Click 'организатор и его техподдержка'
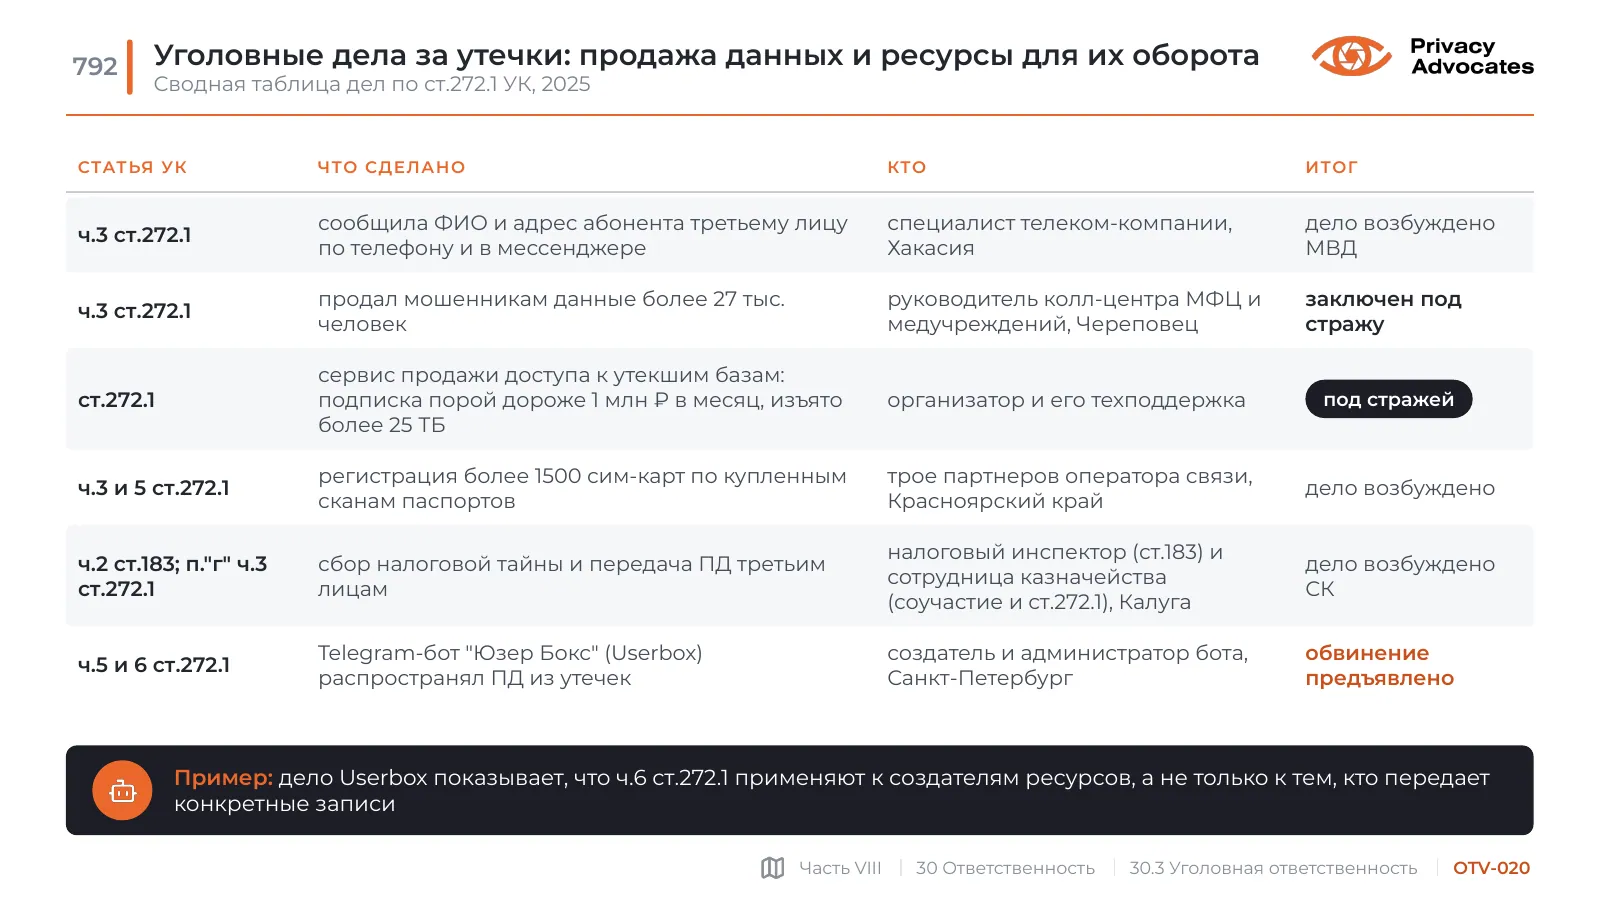 point(1066,400)
